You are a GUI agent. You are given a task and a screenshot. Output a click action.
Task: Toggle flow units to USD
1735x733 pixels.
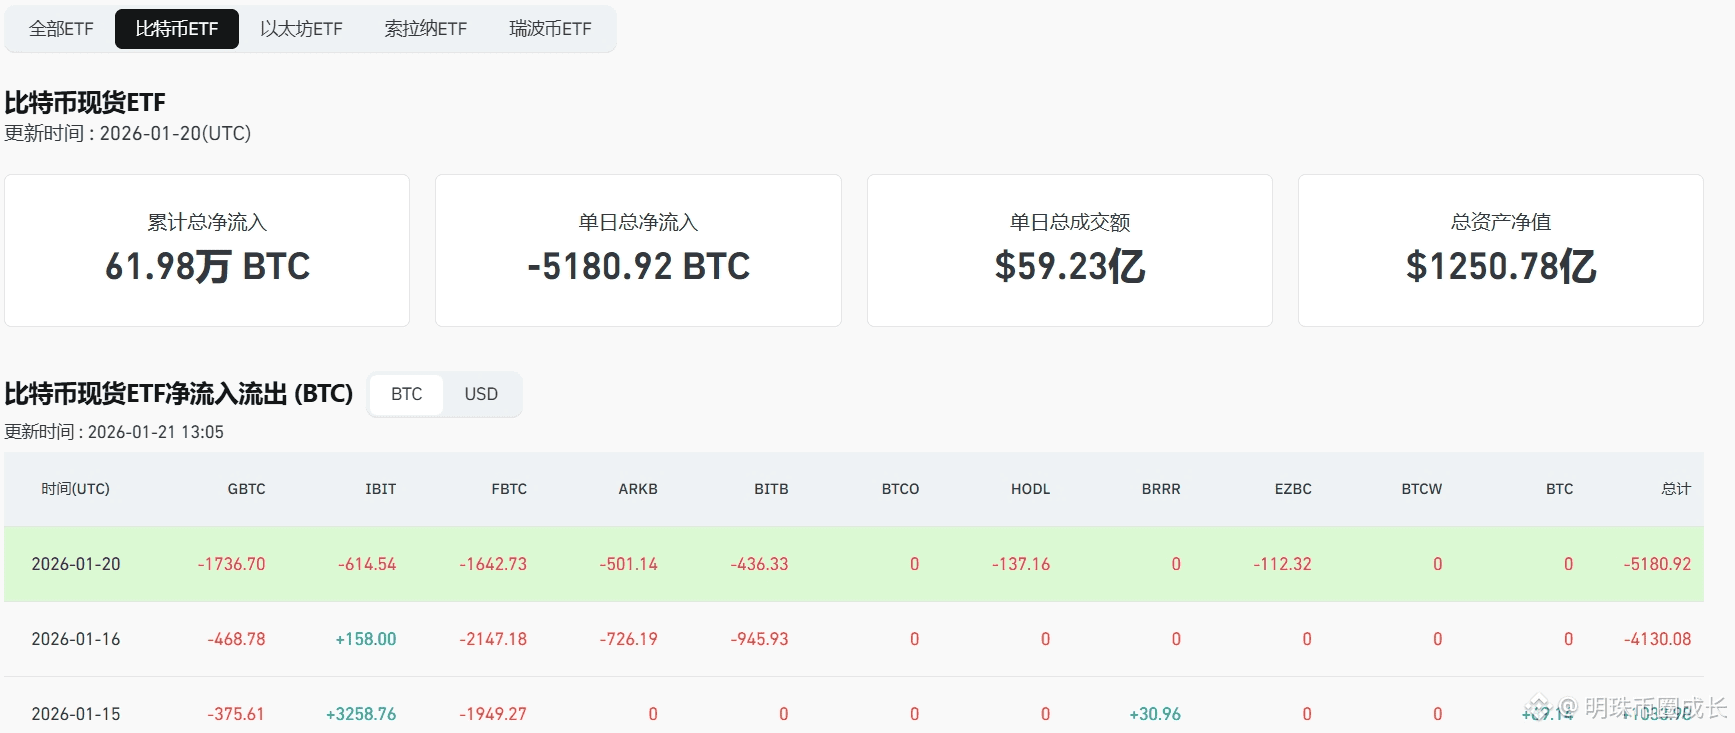pos(481,394)
